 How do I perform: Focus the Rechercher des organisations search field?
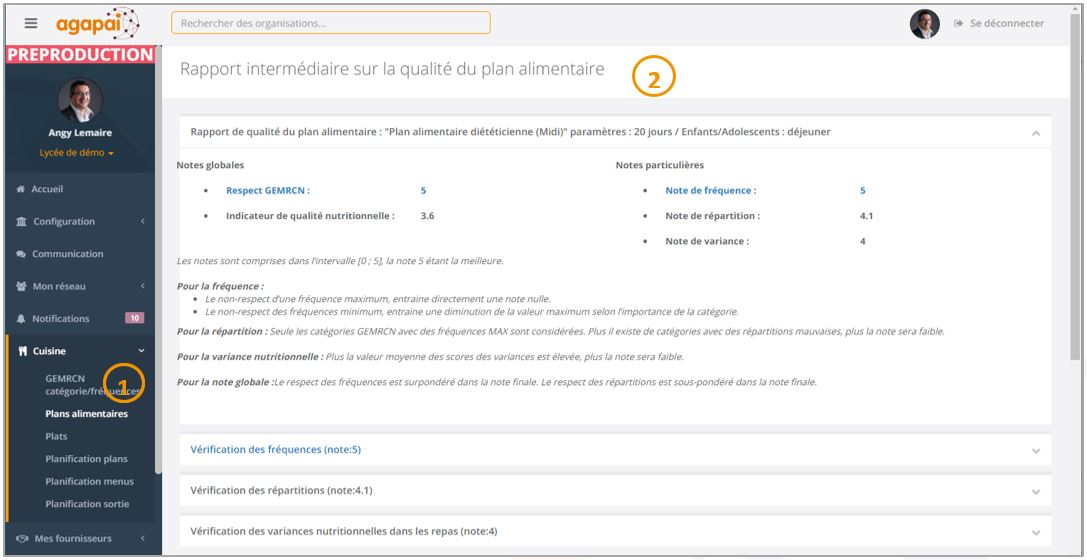(330, 23)
